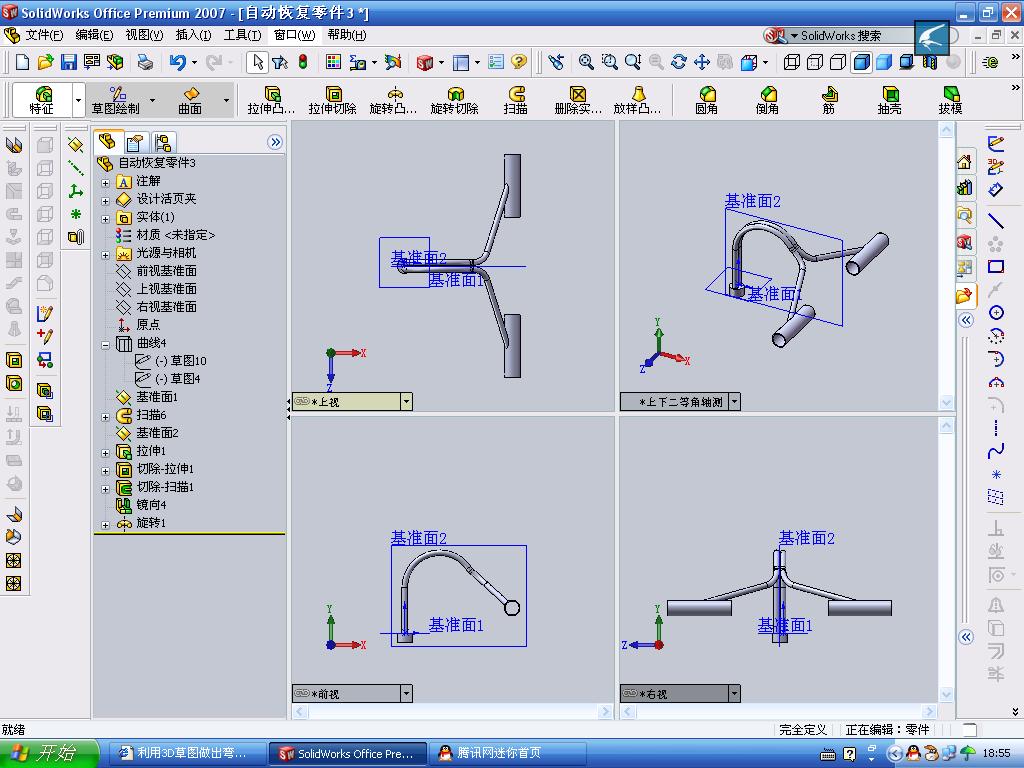This screenshot has height=768, width=1024.
Task: Toggle hidden lines visible display mode
Action: tap(815, 62)
